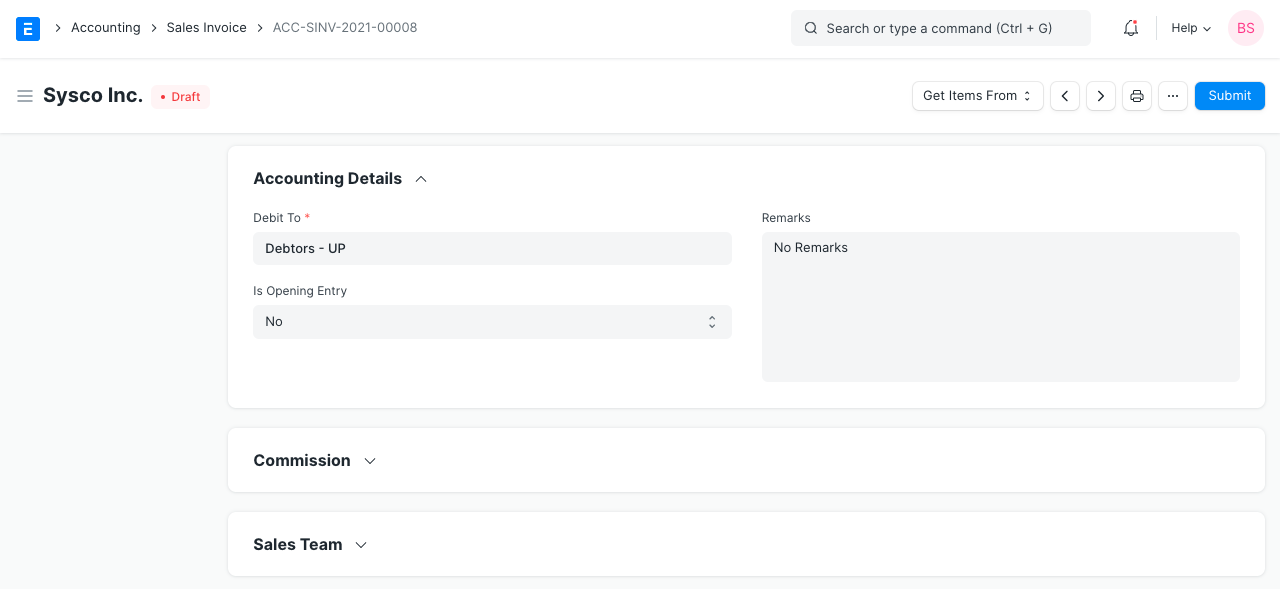
Task: Open the Get Items From dropdown
Action: coord(977,96)
